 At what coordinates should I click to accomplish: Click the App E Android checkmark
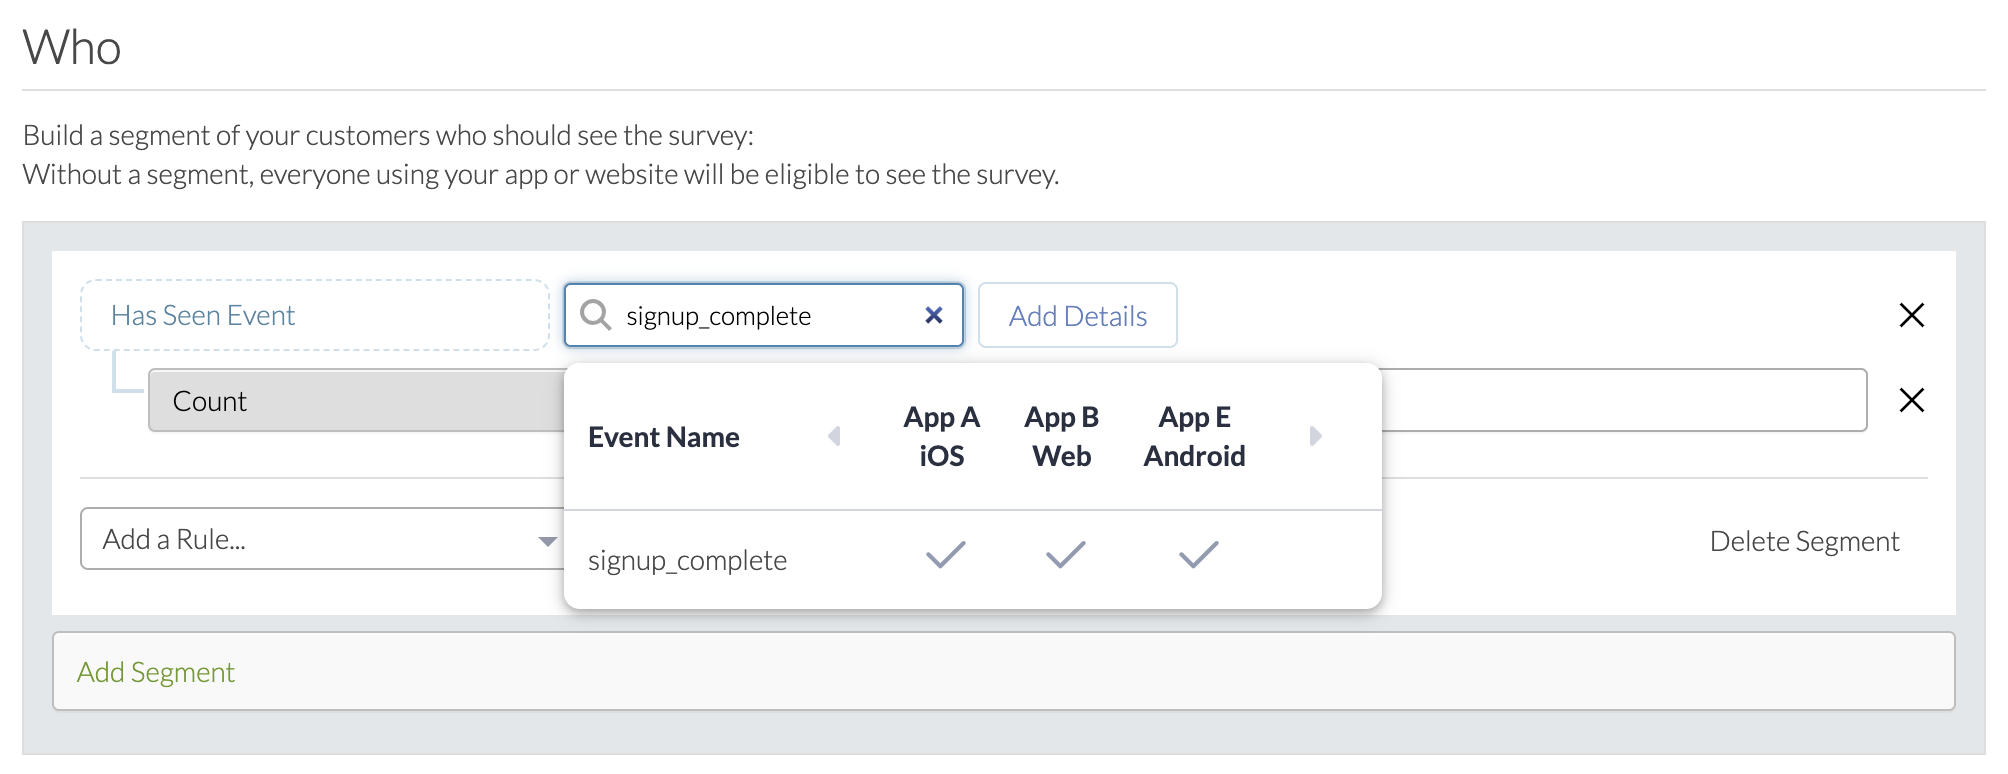[x=1198, y=555]
